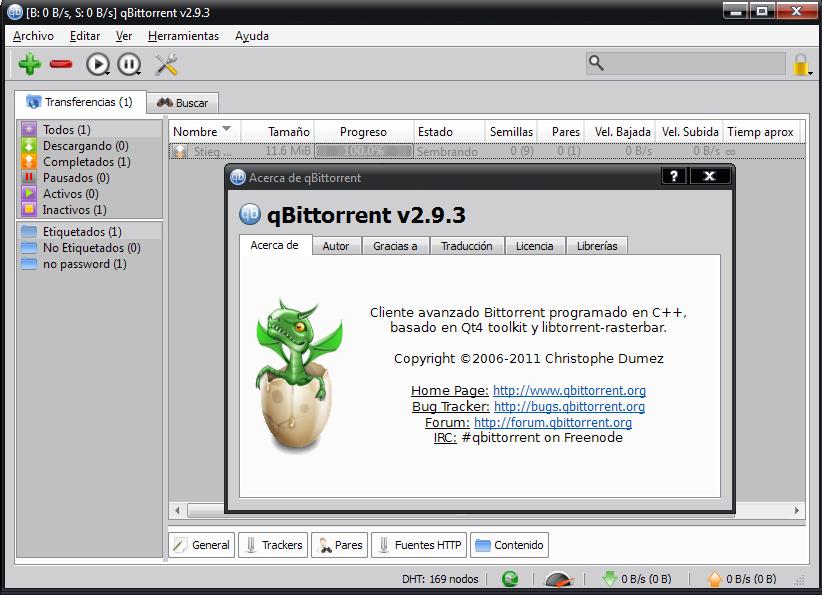Click the green dragon mascot image

tap(298, 375)
